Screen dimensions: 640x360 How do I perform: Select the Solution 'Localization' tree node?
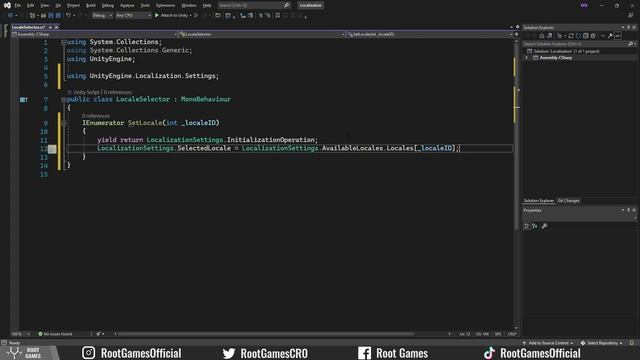(x=564, y=51)
